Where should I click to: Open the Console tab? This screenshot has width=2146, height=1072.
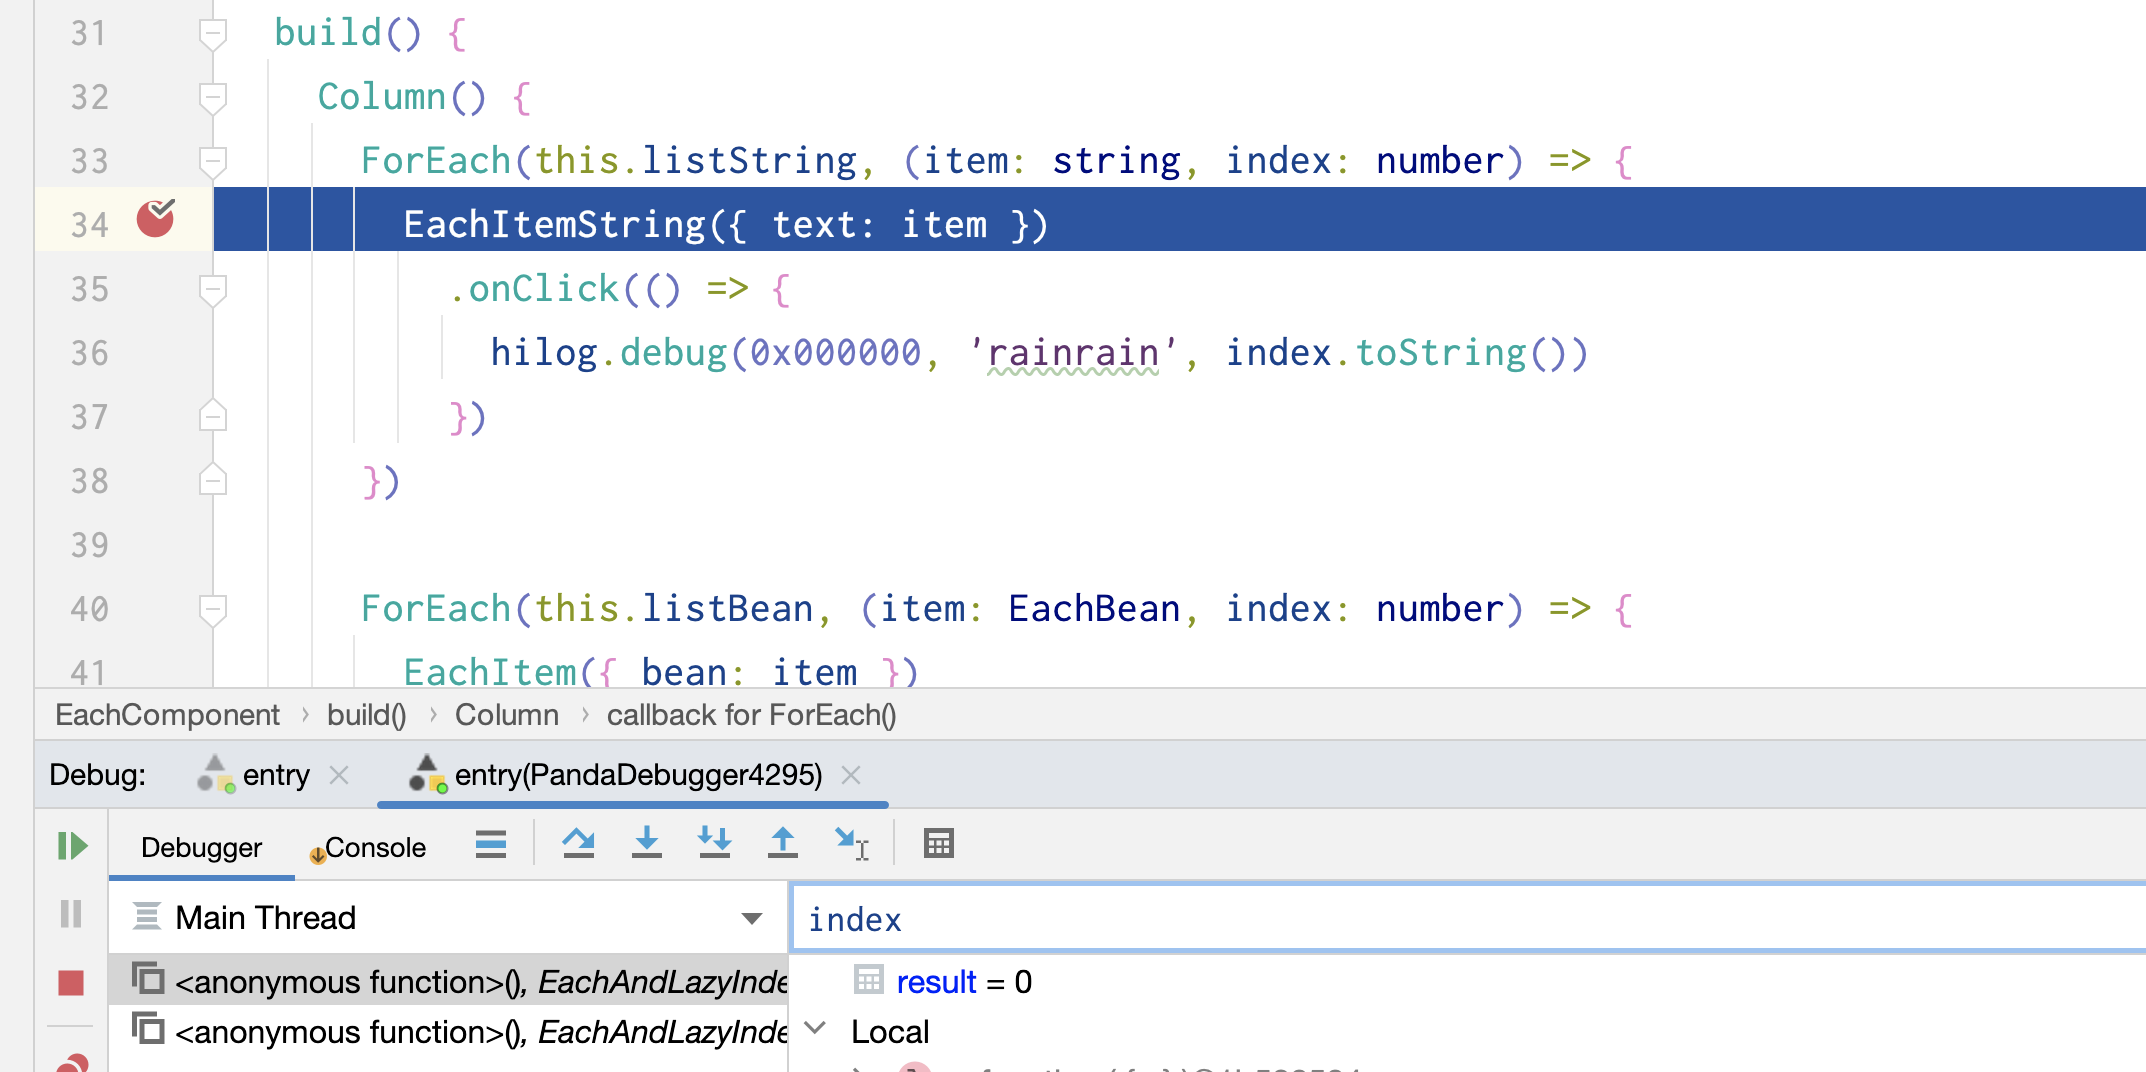pyautogui.click(x=367, y=847)
